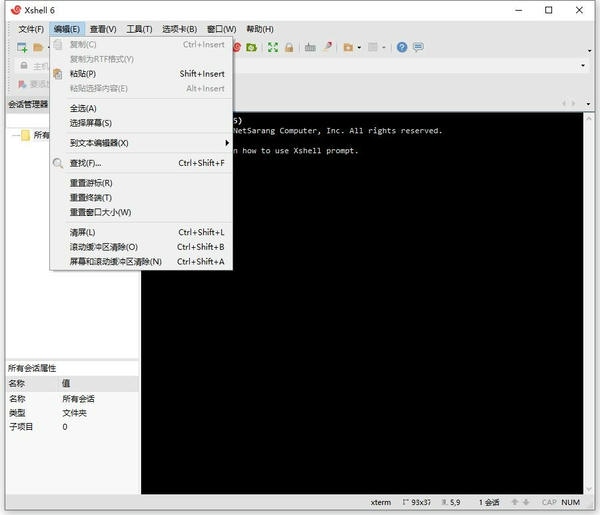Screen dimensions: 600x515
Task: Click the gray layout toolbar icon
Action: [x=372, y=47]
